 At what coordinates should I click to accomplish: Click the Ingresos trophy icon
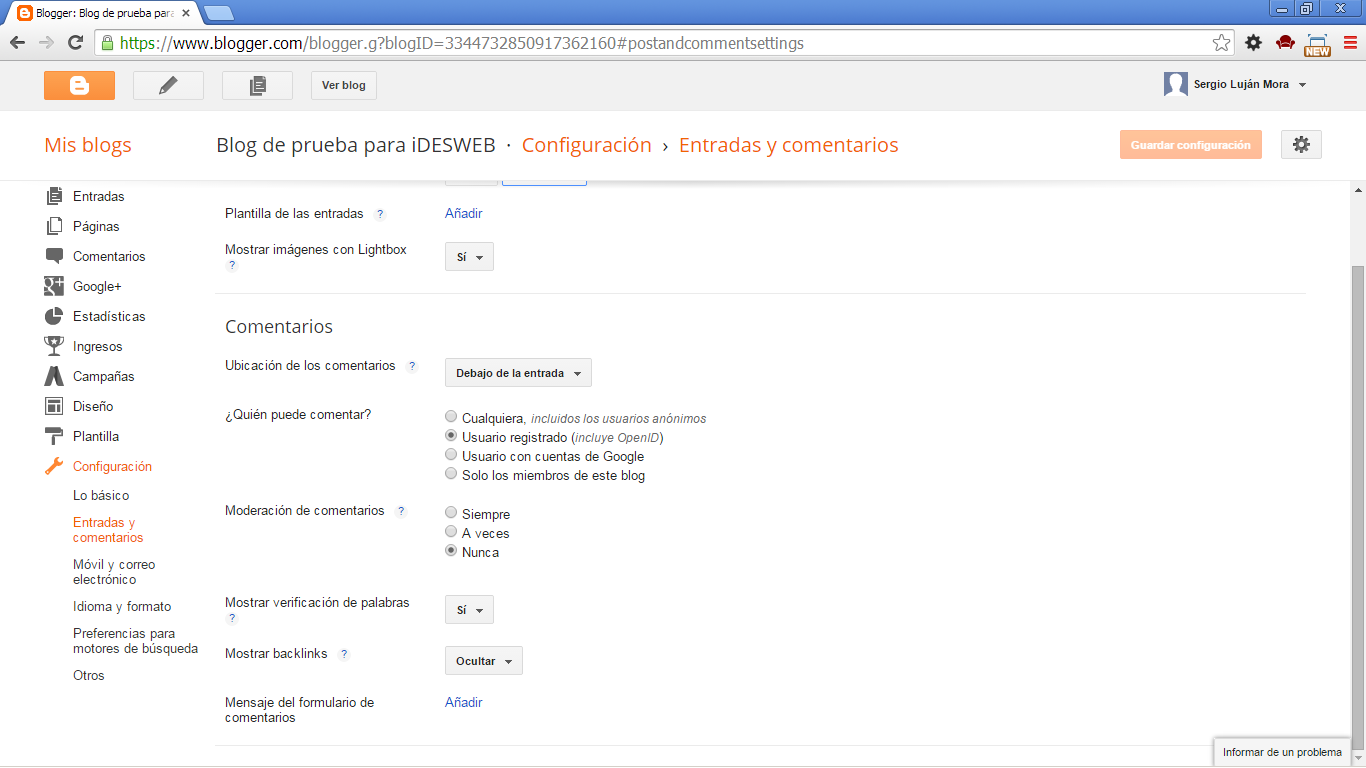[54, 346]
